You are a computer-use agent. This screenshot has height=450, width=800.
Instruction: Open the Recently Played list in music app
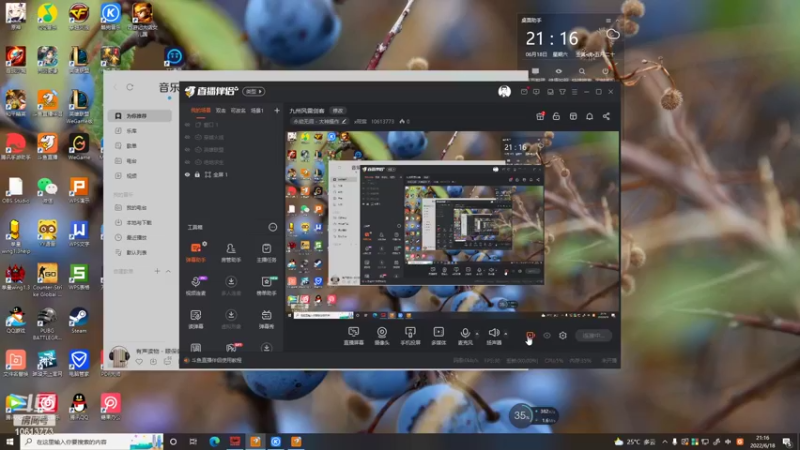[x=137, y=237]
